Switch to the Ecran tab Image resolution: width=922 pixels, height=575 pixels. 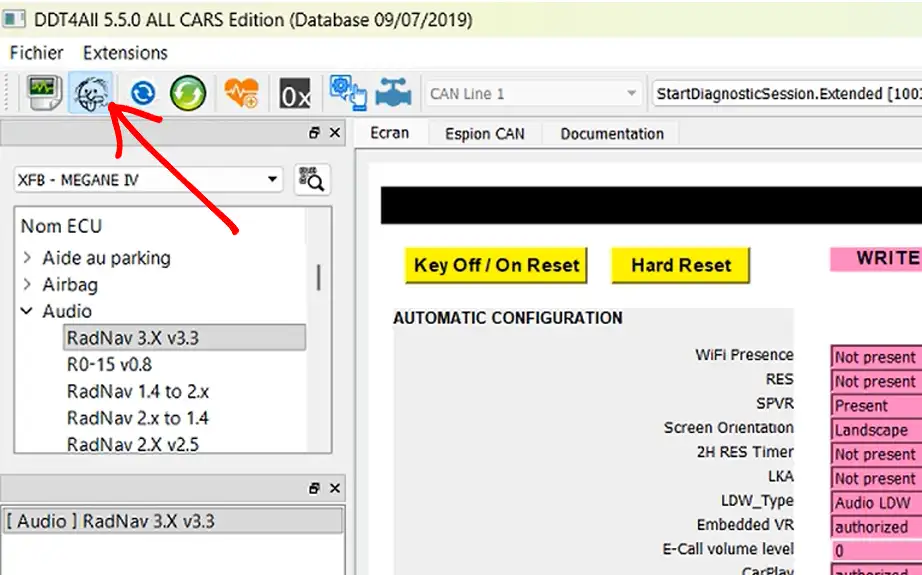tap(390, 133)
